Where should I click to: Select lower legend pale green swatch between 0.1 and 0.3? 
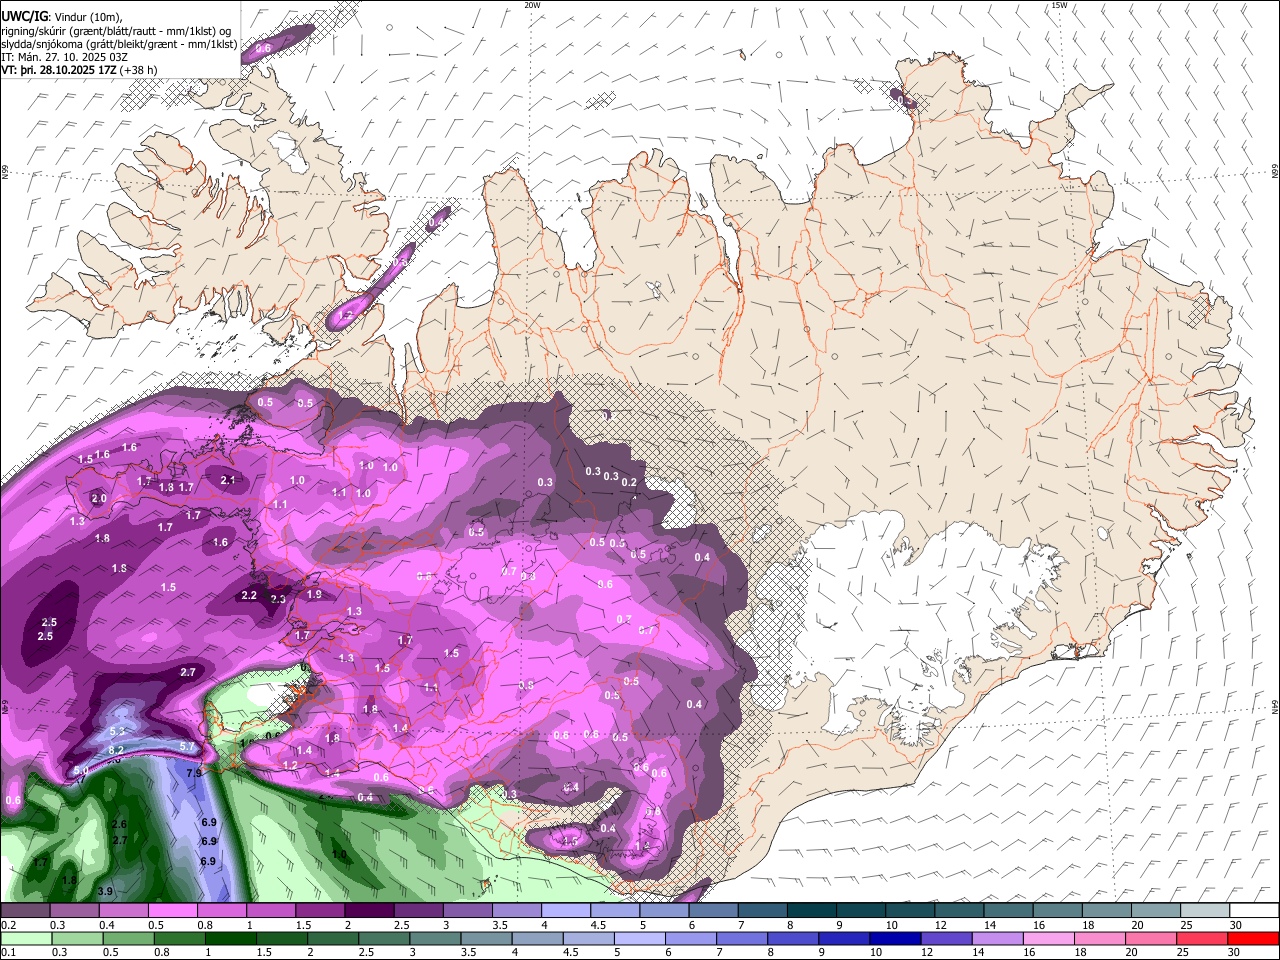26,938
